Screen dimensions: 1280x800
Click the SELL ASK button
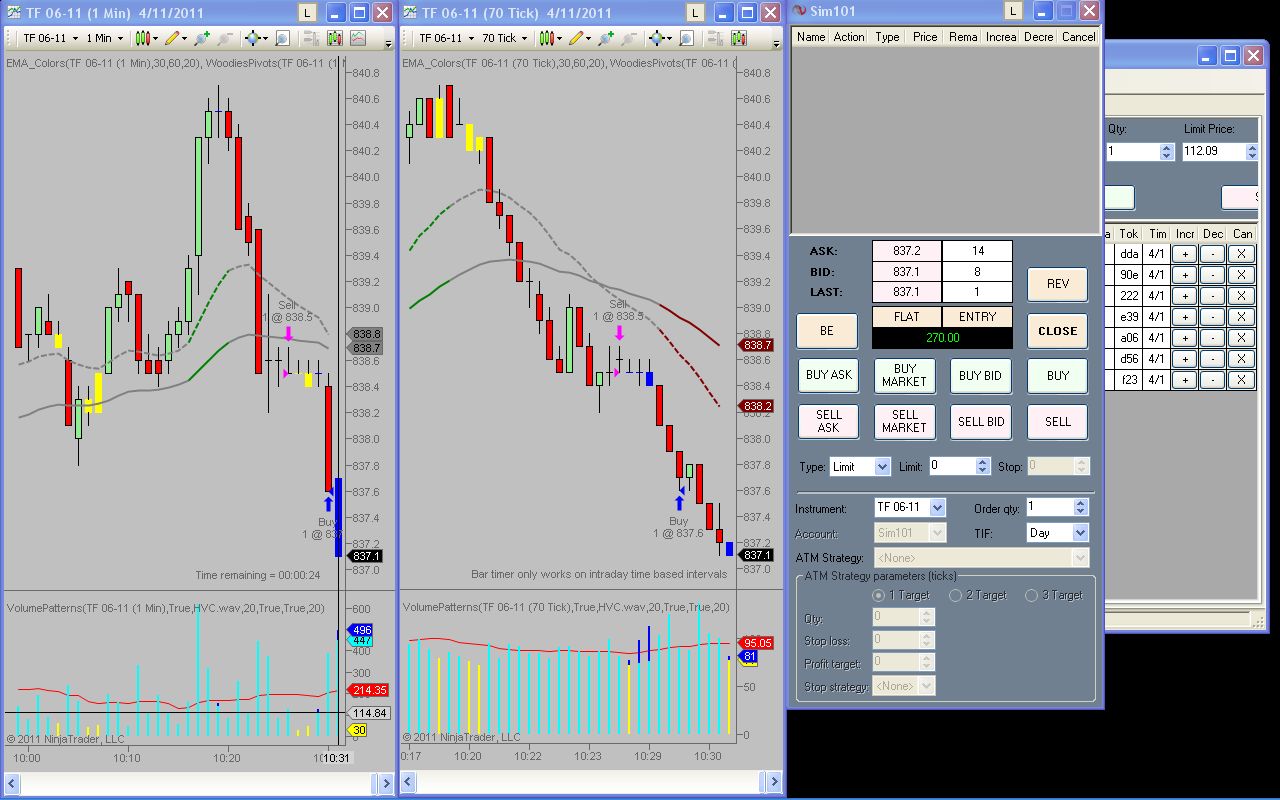[x=828, y=422]
